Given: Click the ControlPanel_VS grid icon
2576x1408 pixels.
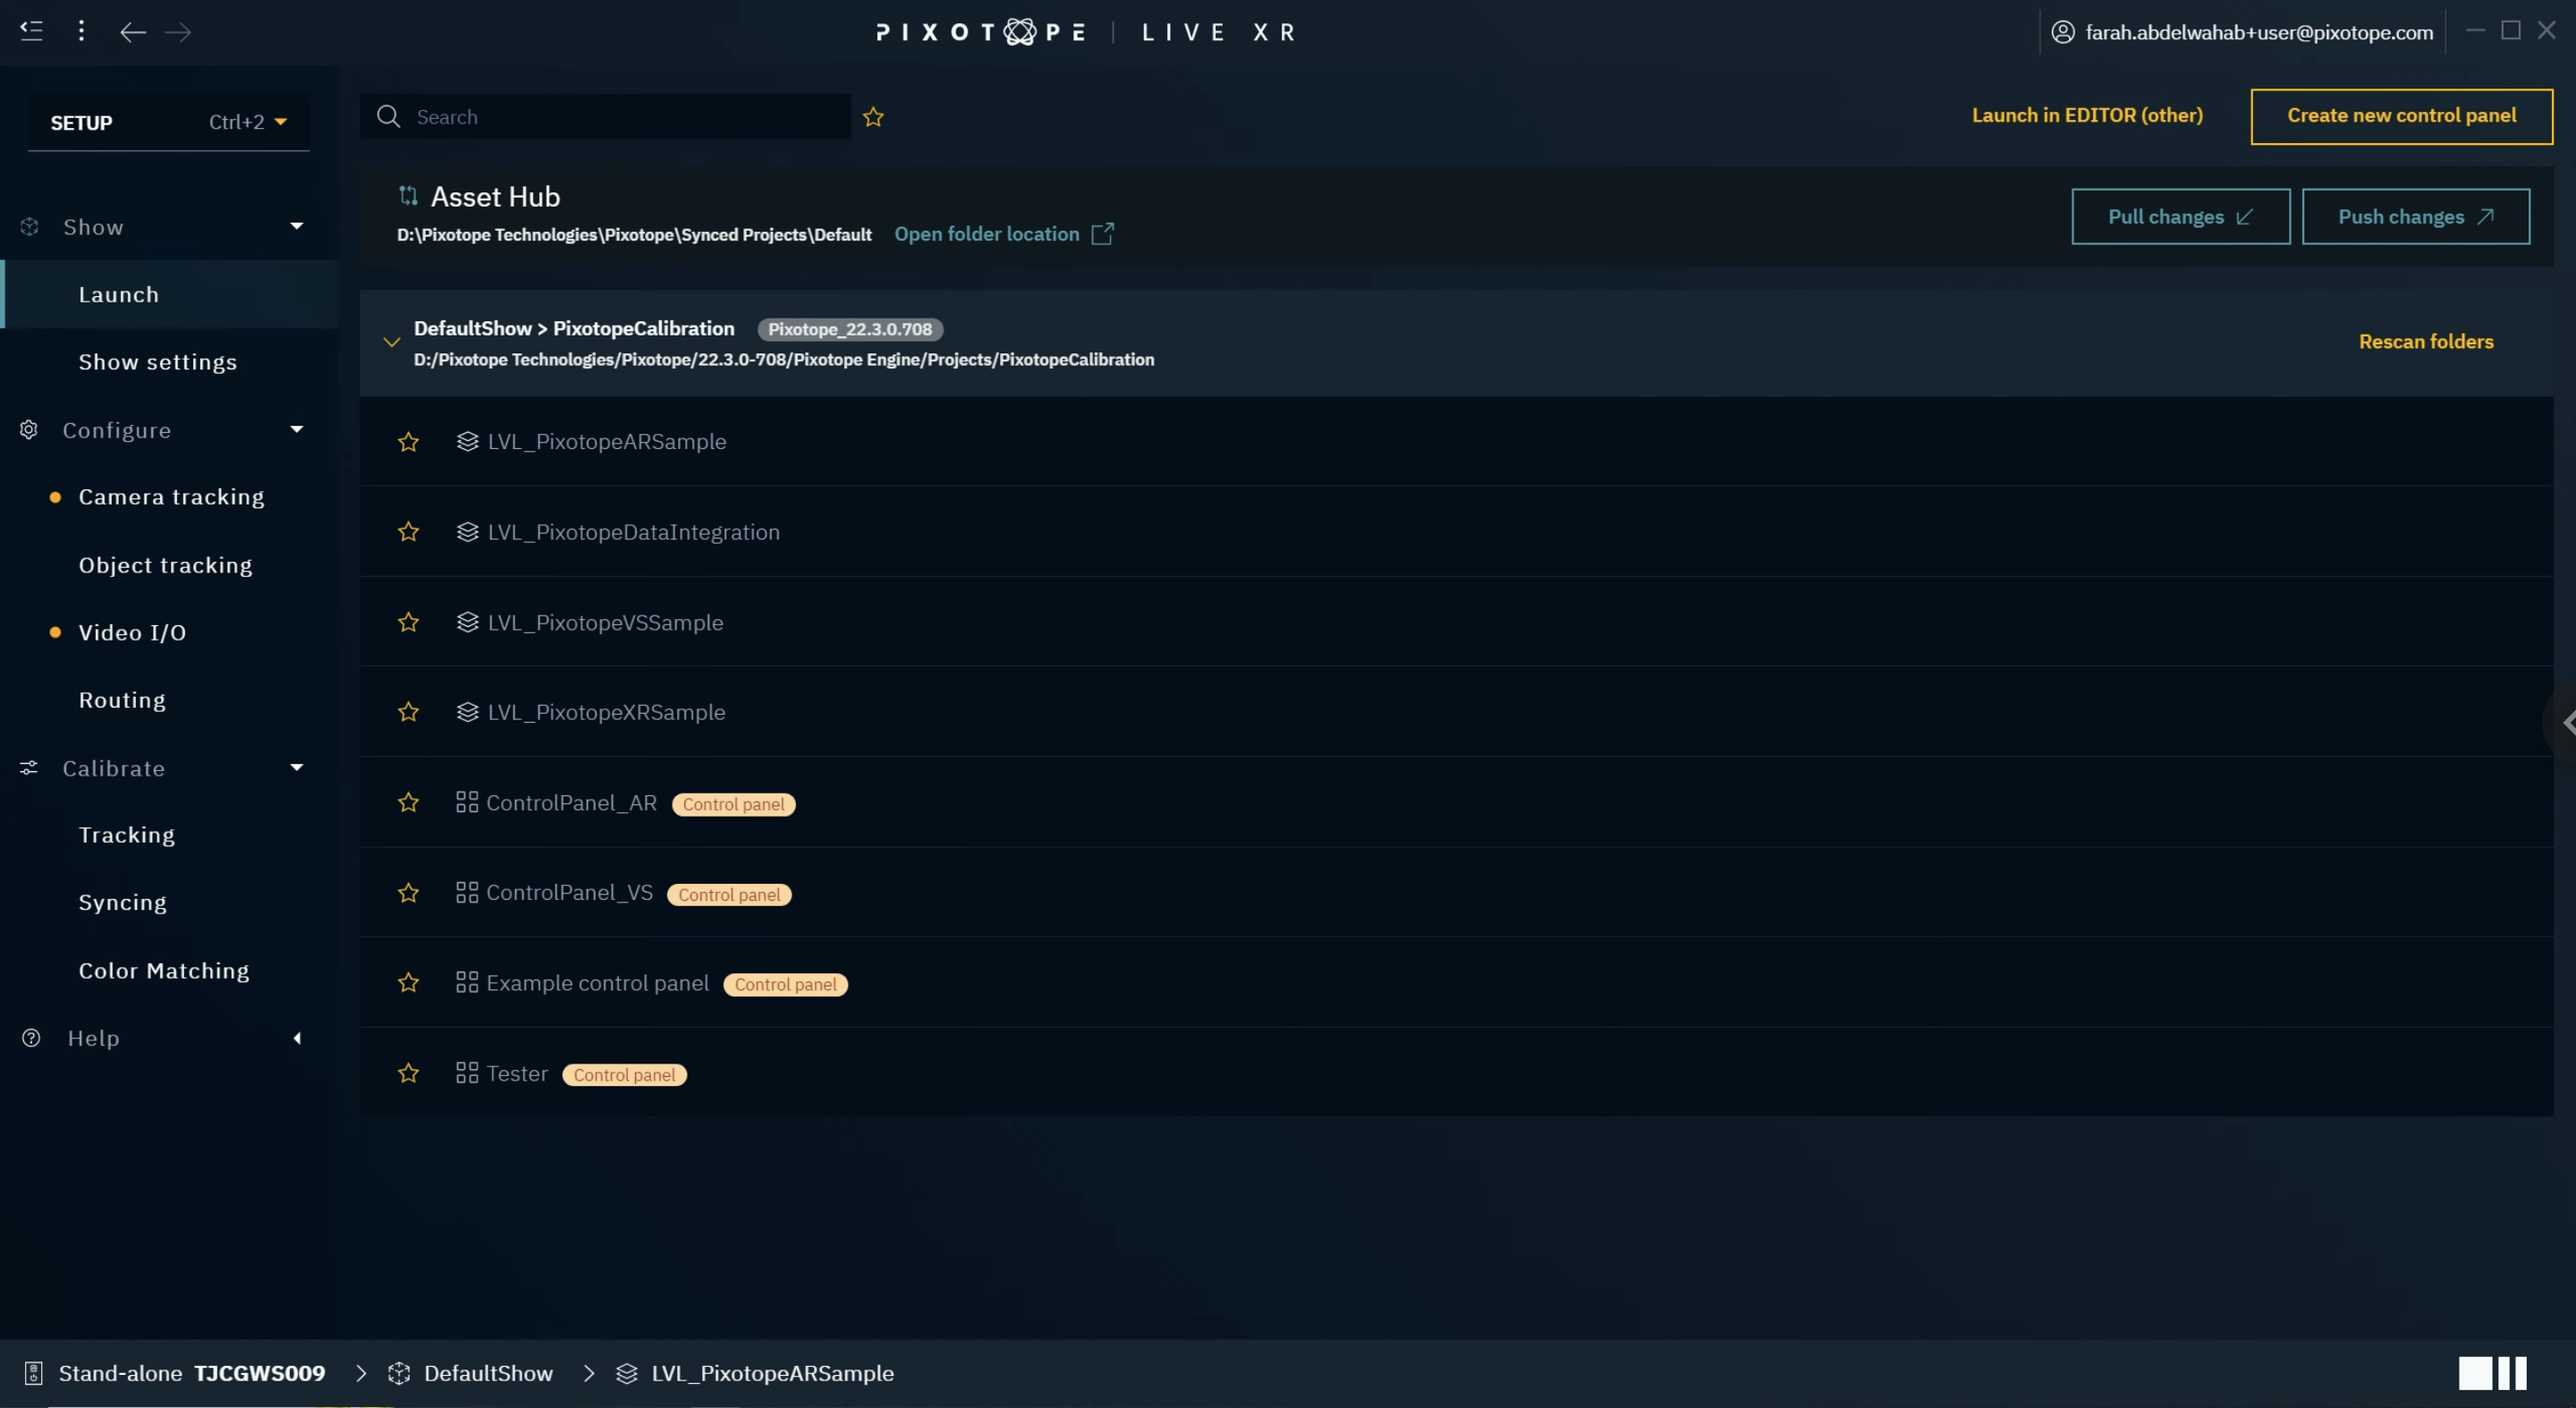Looking at the screenshot, I should pyautogui.click(x=467, y=892).
